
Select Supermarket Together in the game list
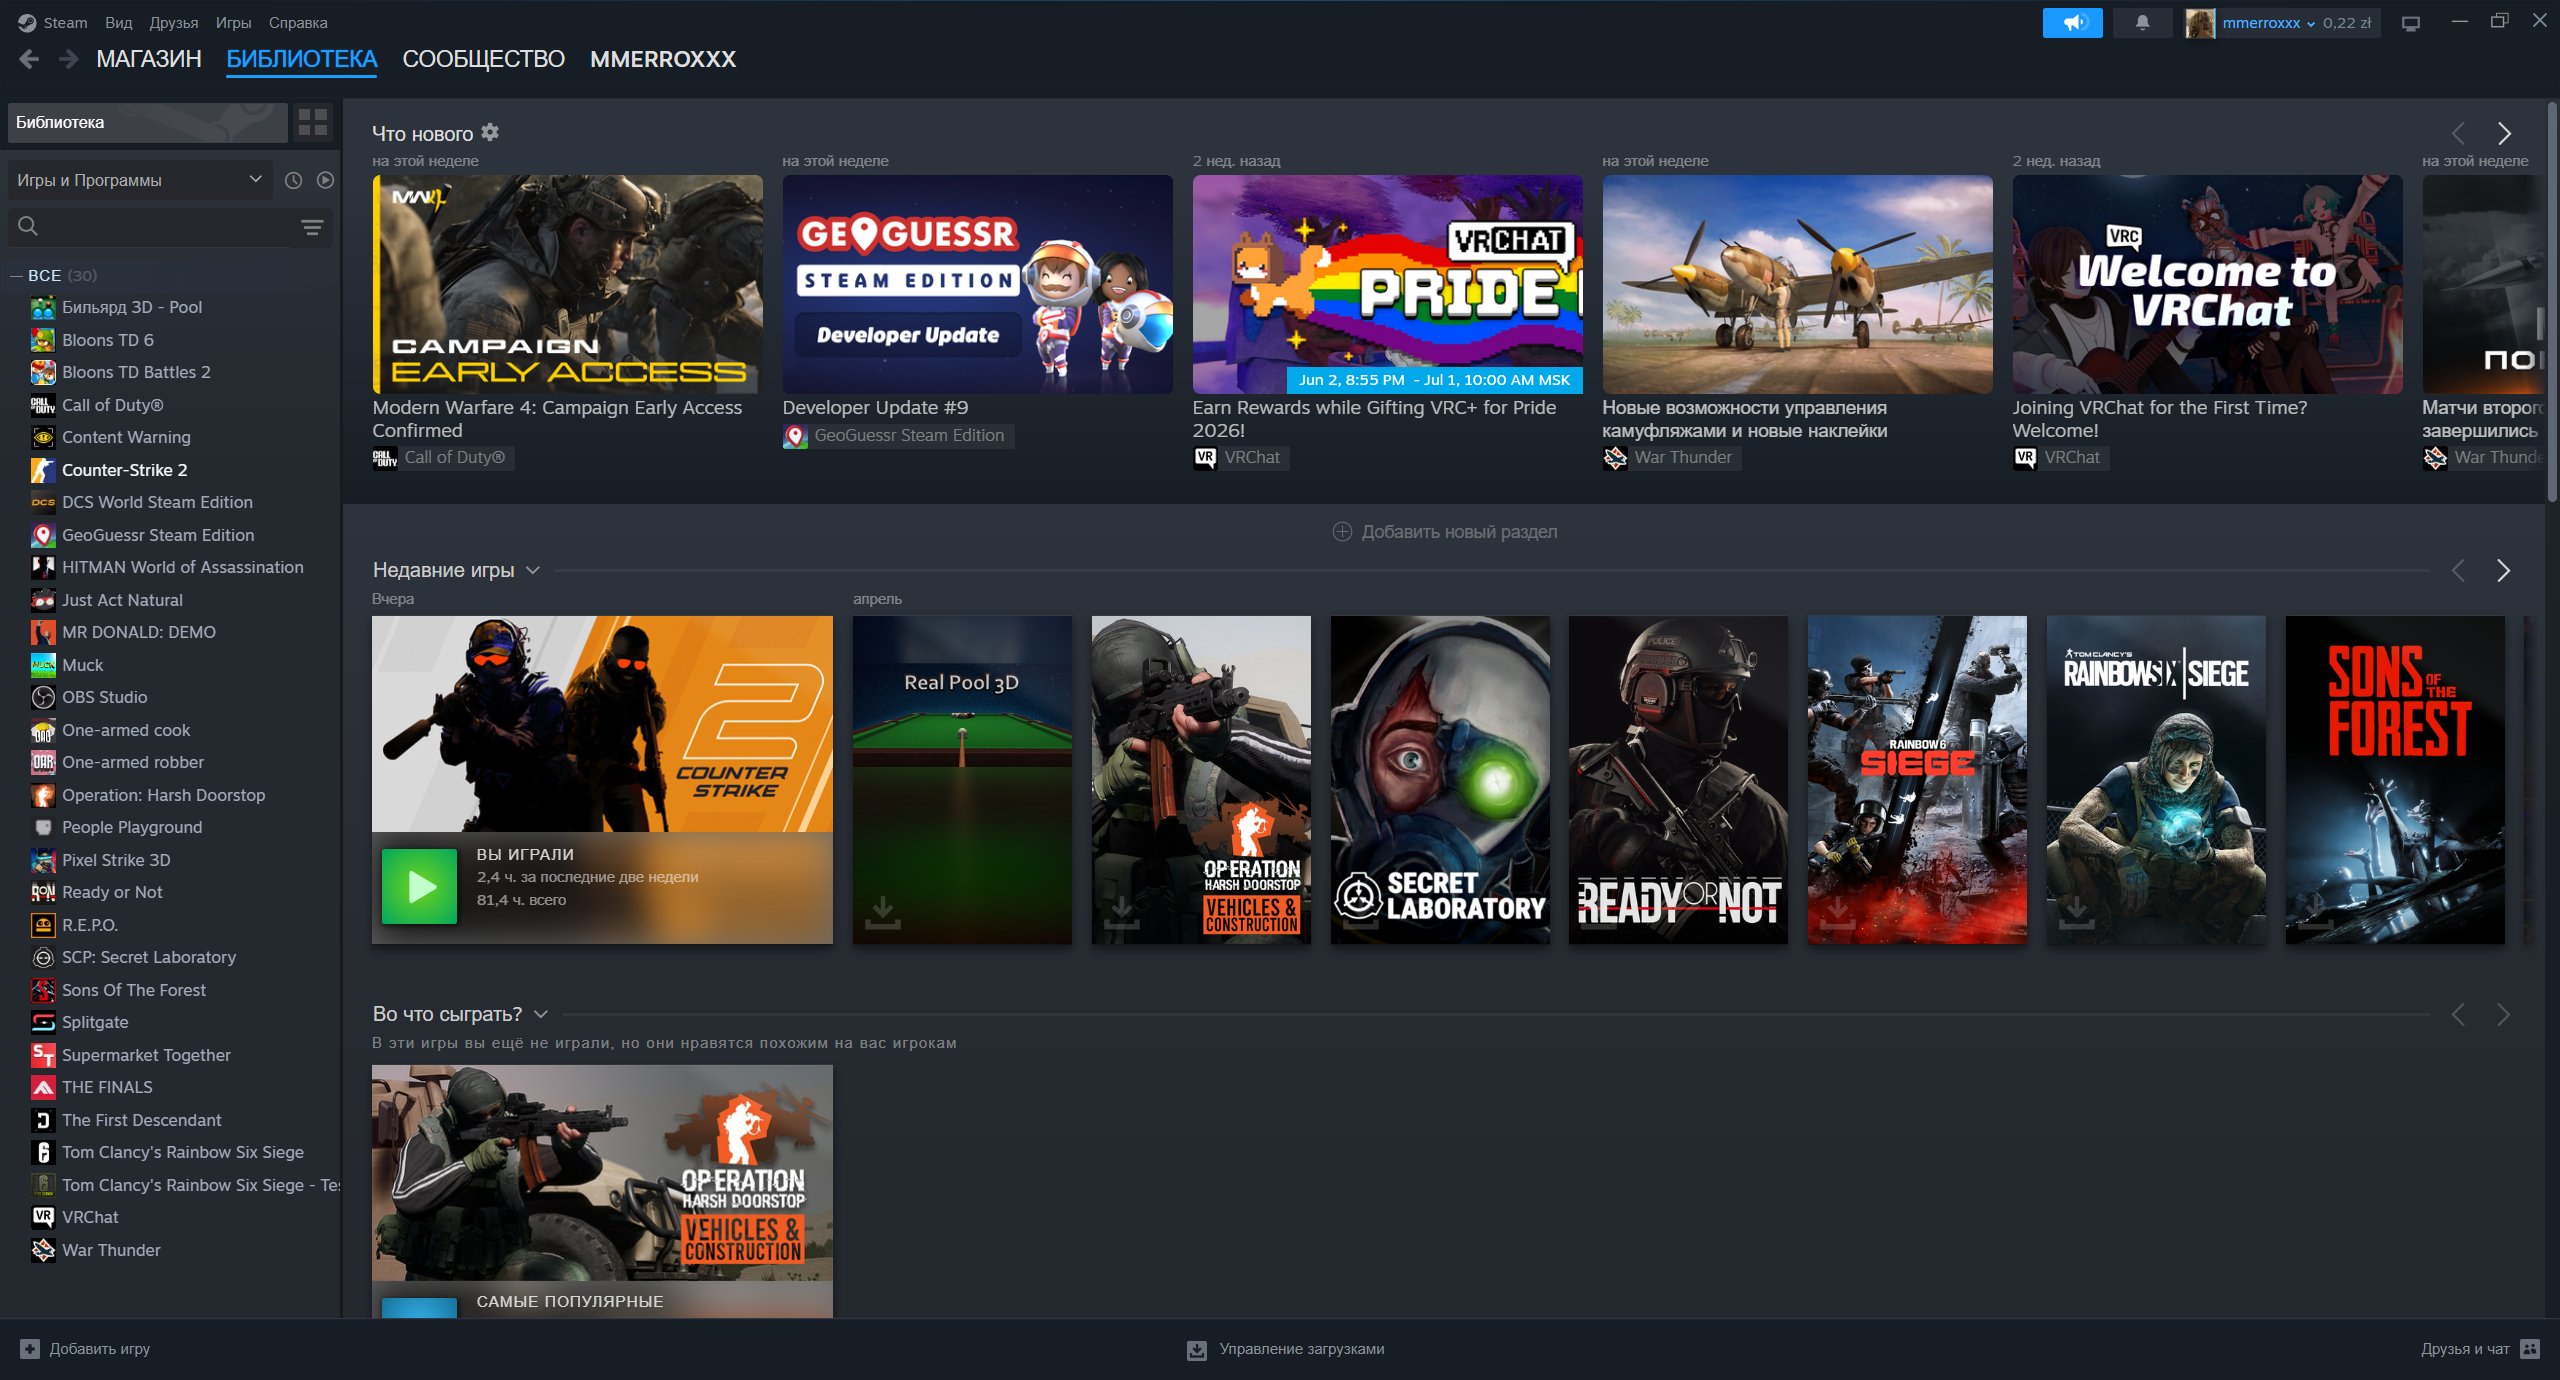[146, 1055]
